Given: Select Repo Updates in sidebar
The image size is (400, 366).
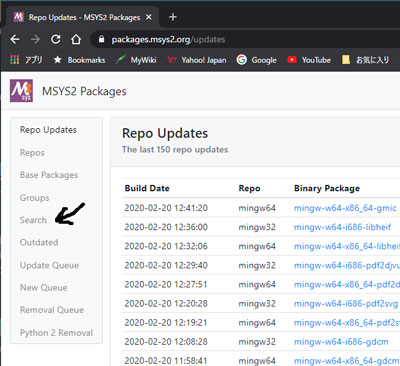Looking at the screenshot, I should click(x=48, y=130).
